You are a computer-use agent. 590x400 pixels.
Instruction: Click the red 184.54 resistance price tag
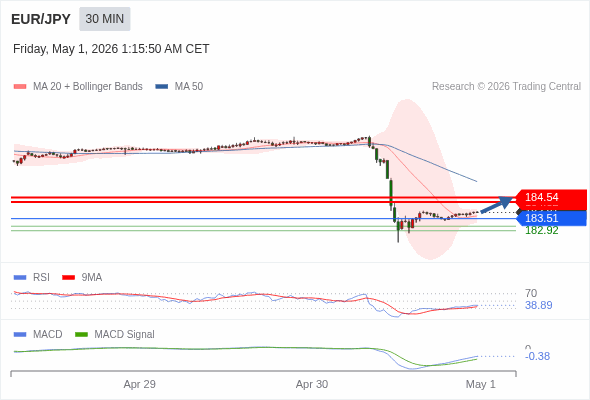(551, 198)
